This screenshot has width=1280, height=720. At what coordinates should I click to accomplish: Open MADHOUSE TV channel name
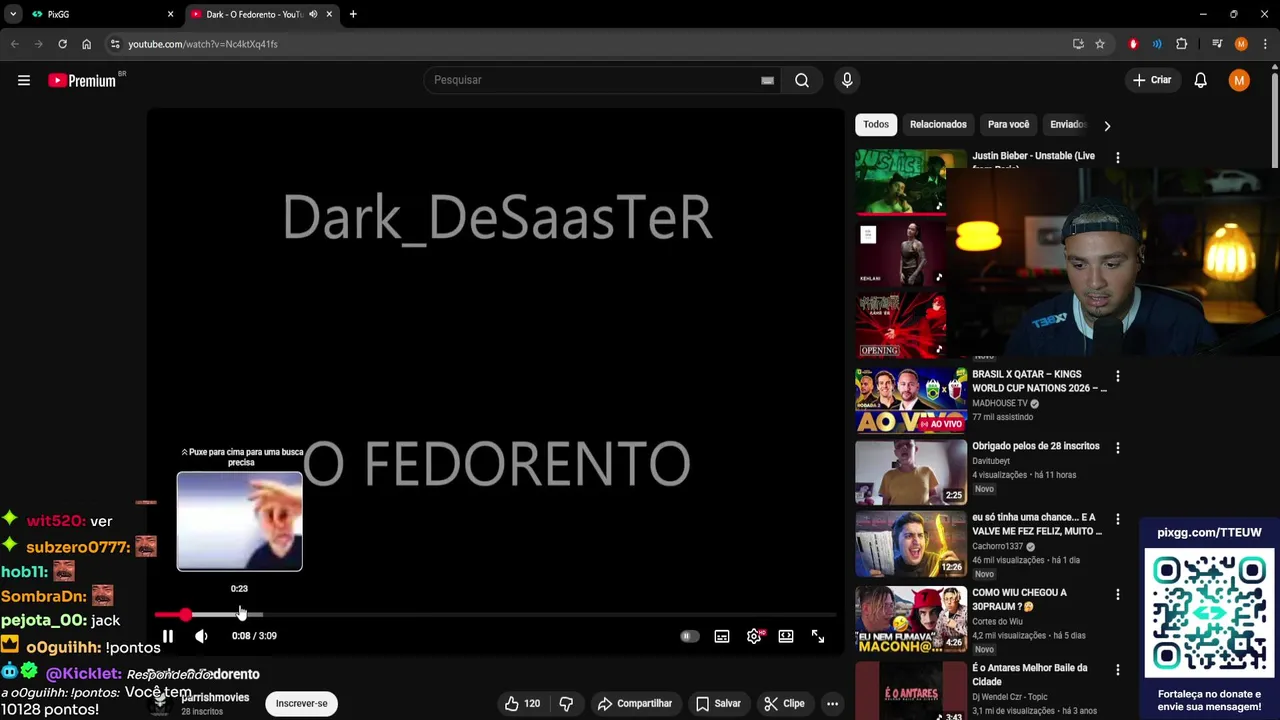pyautogui.click(x=1000, y=404)
